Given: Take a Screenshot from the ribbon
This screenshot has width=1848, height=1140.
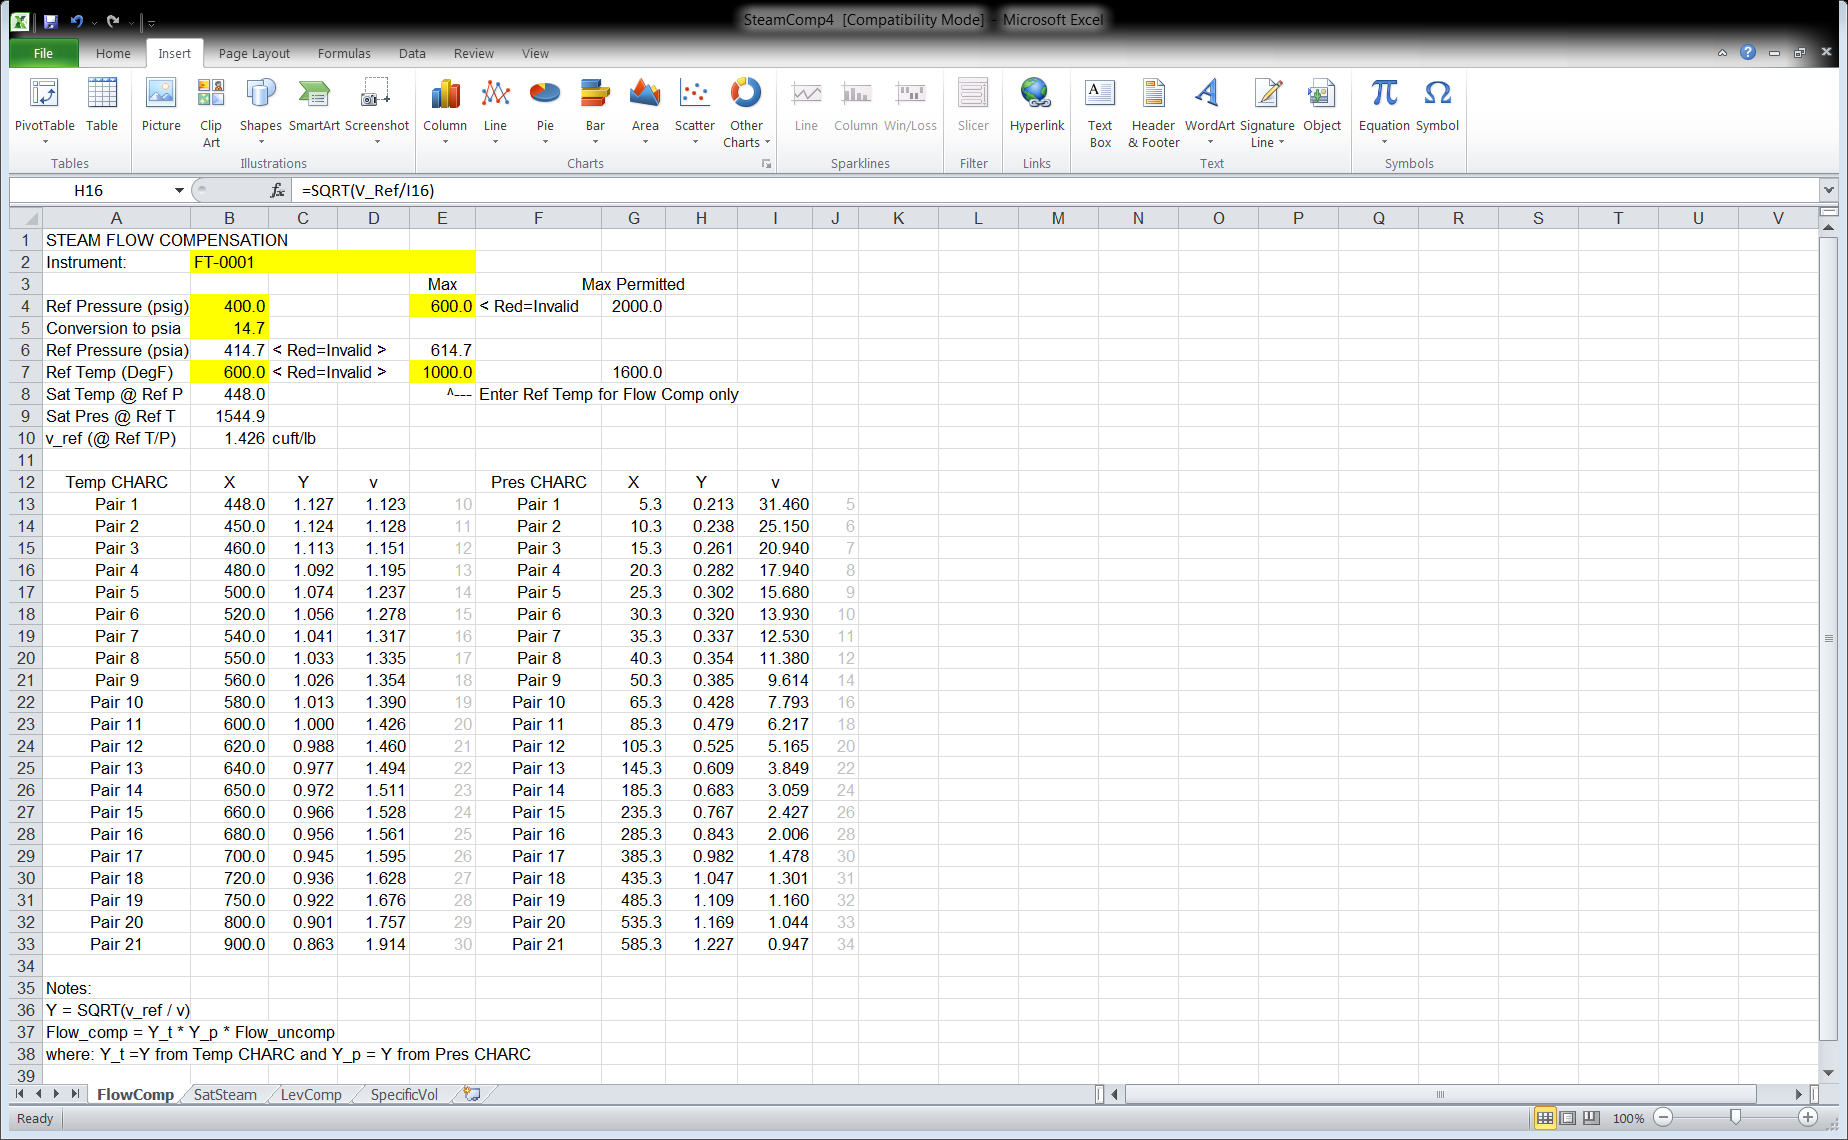Looking at the screenshot, I should [377, 111].
